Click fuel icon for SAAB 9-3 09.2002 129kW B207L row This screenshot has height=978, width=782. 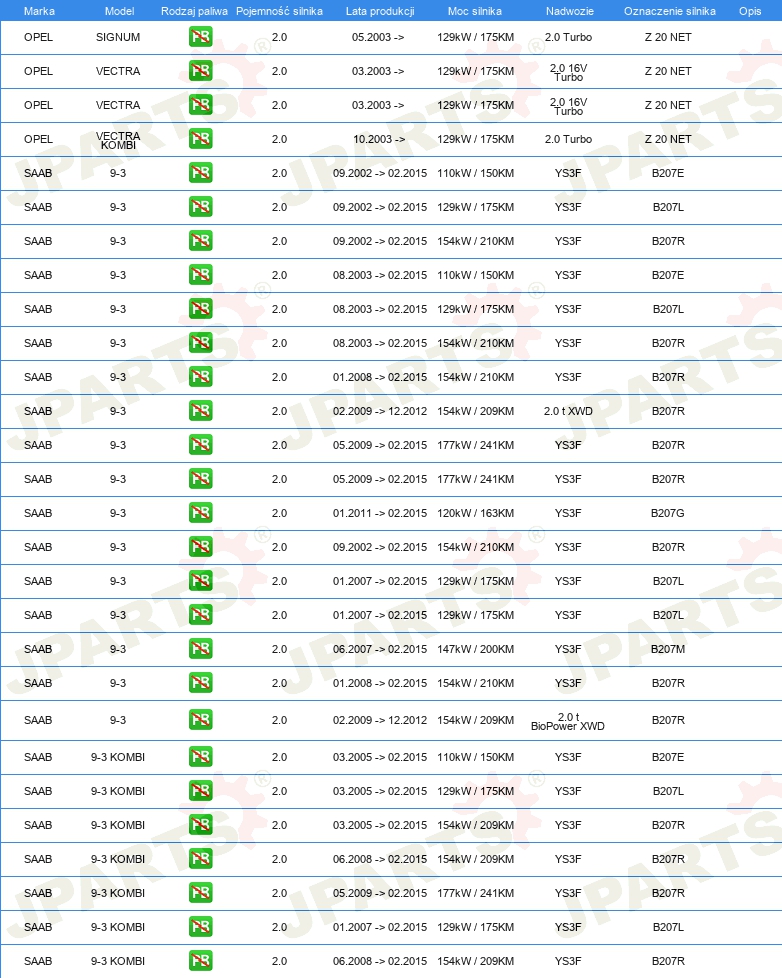coord(200,206)
